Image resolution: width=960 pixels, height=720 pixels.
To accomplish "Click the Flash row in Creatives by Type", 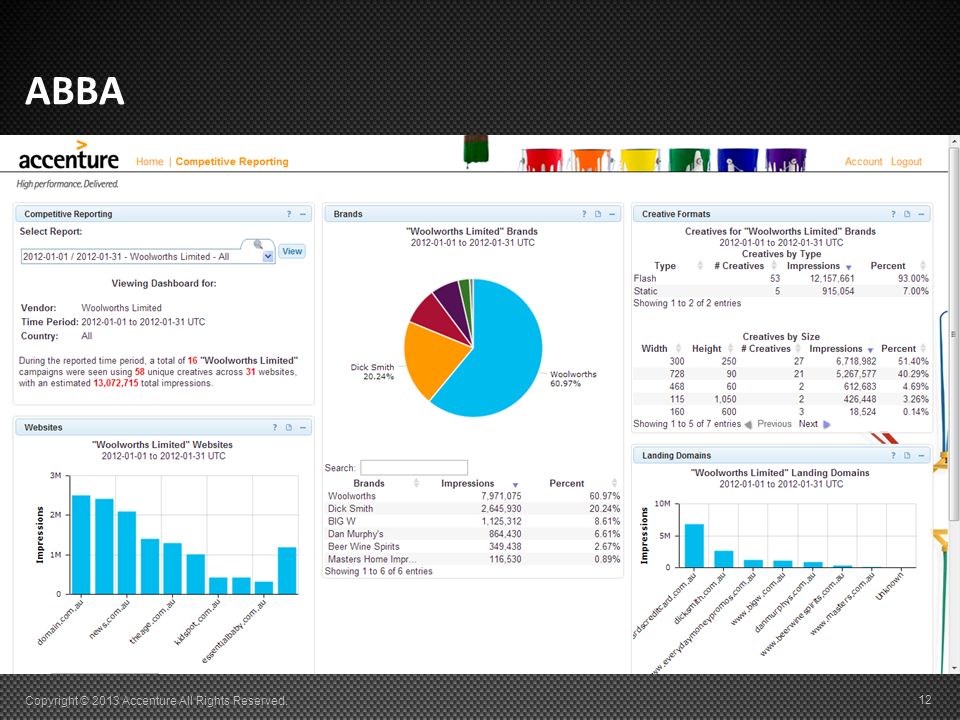I will click(x=781, y=279).
